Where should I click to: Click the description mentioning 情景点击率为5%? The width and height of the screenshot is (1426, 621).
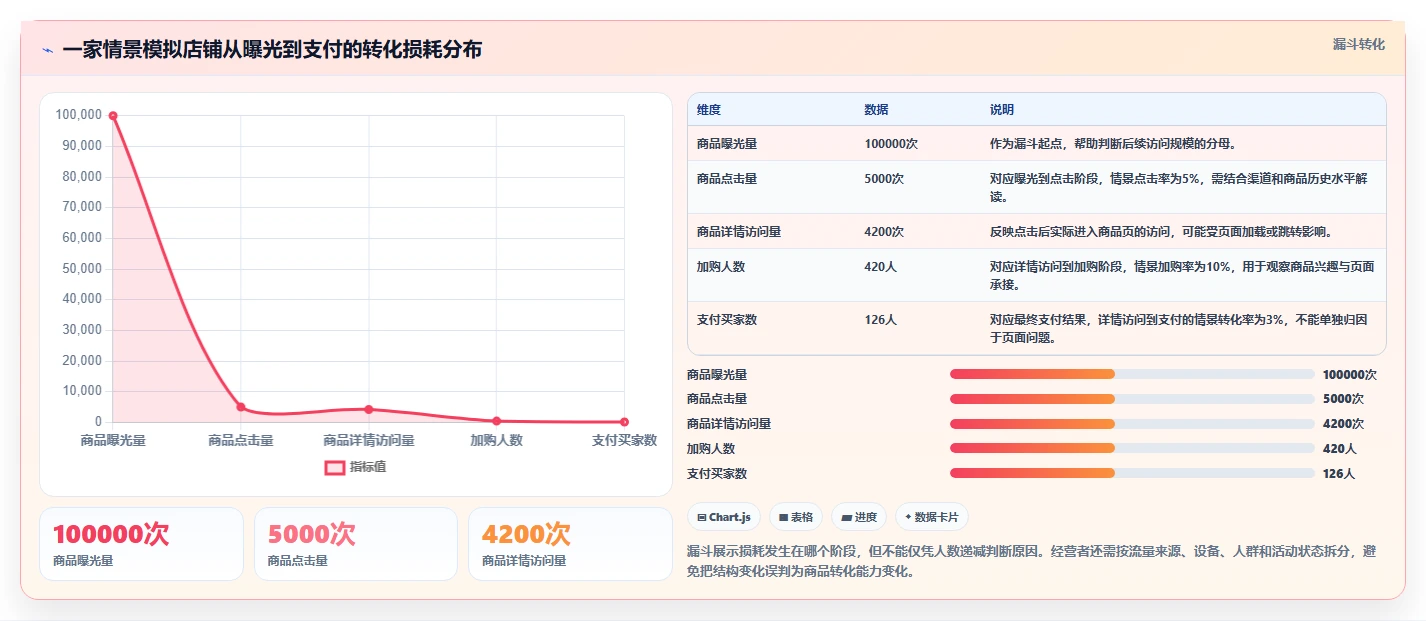pyautogui.click(x=1181, y=188)
